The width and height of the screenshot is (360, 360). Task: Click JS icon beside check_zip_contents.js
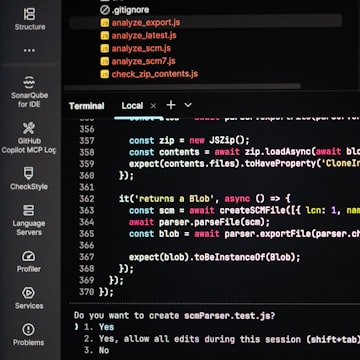(x=105, y=74)
